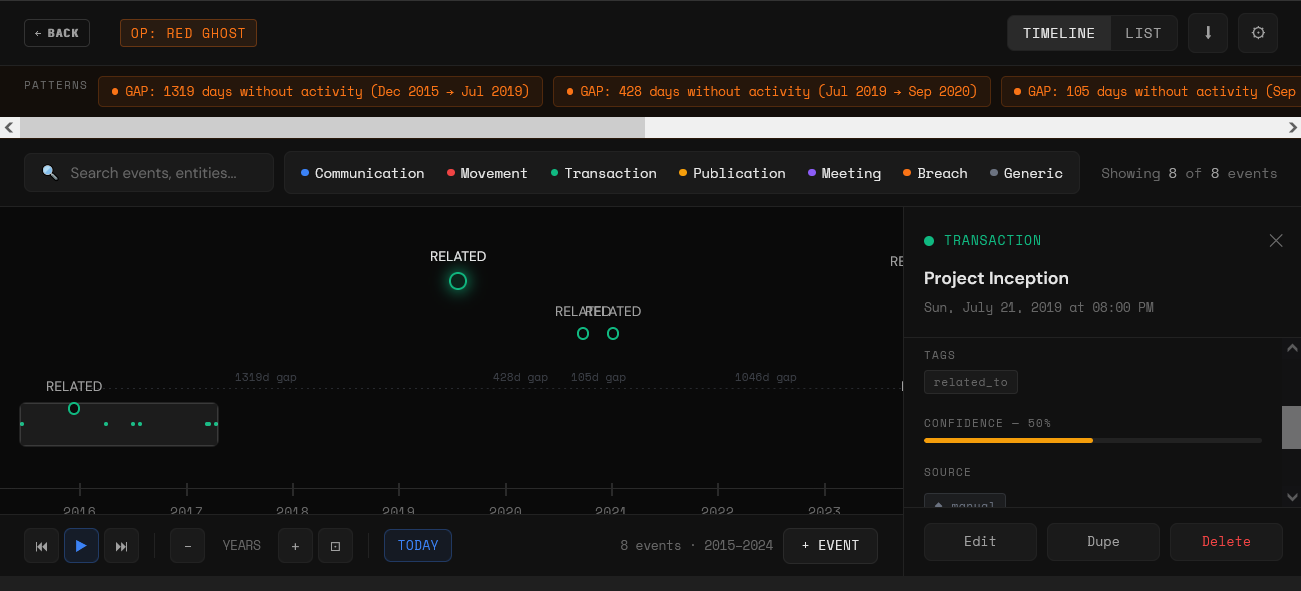Image resolution: width=1301 pixels, height=591 pixels.
Task: Click the Search events input field
Action: pyautogui.click(x=160, y=173)
